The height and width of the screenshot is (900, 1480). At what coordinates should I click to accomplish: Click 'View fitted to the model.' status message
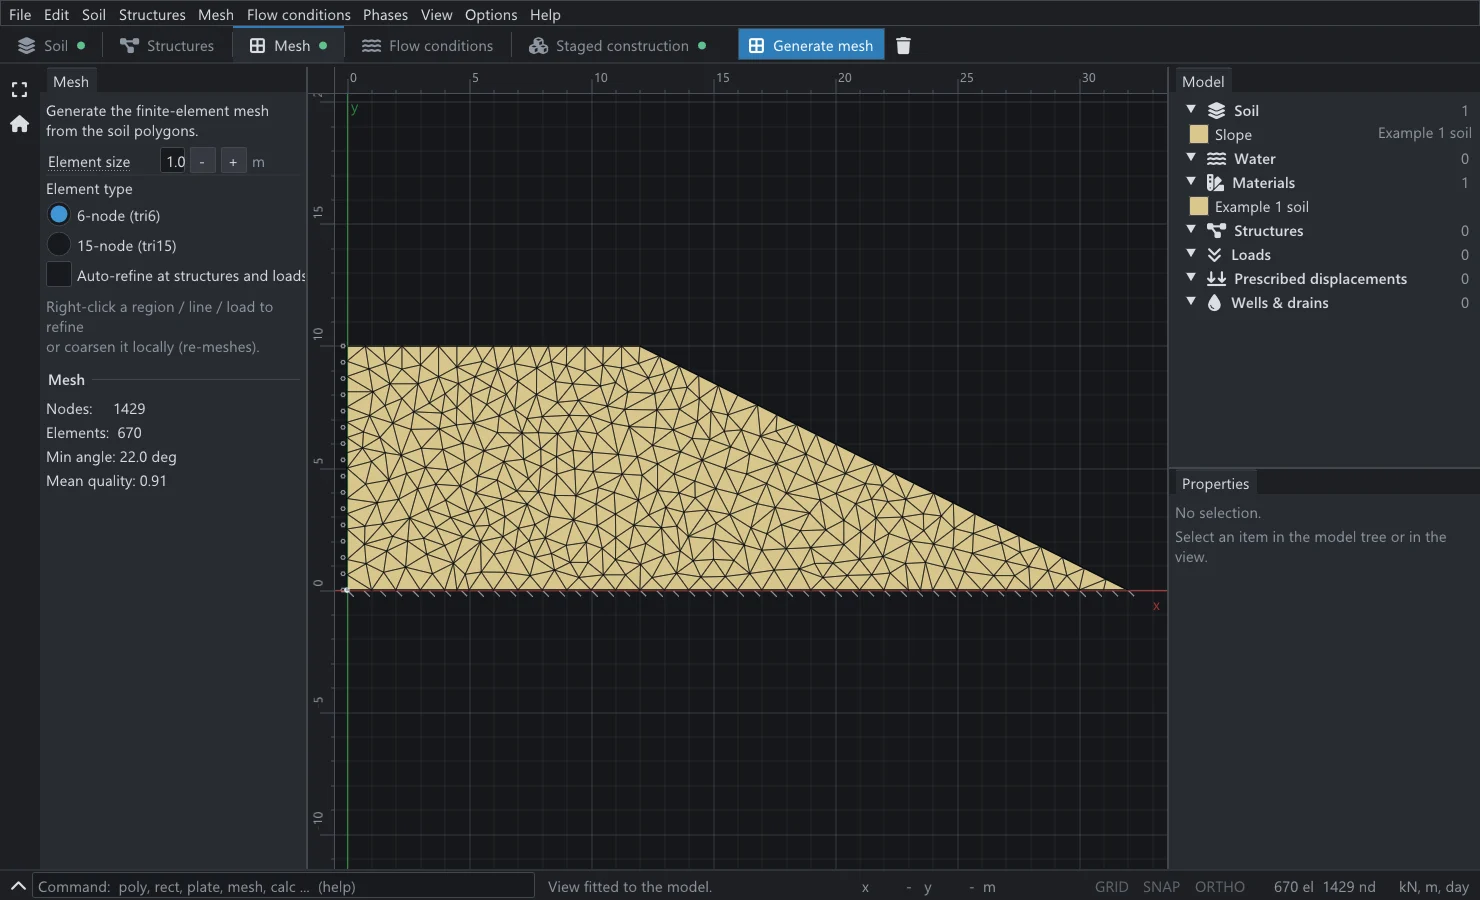click(630, 887)
